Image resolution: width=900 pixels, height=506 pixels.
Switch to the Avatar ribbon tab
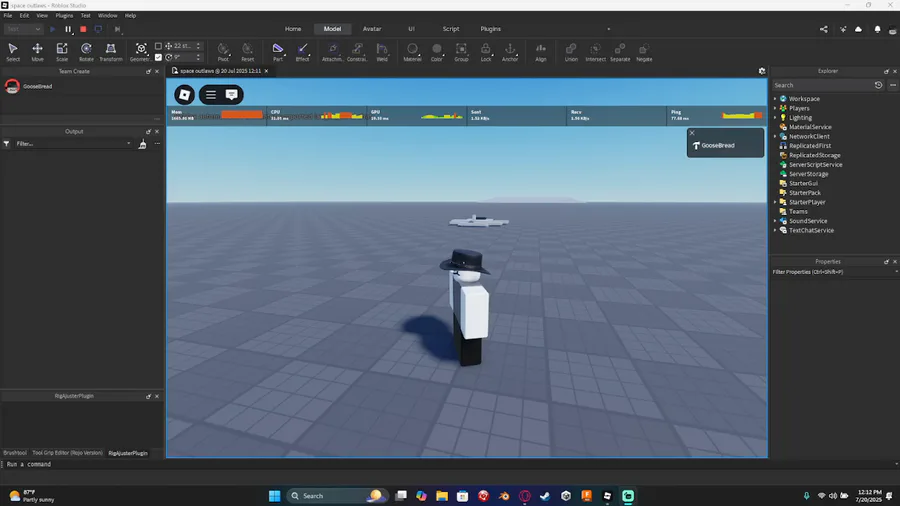click(372, 29)
